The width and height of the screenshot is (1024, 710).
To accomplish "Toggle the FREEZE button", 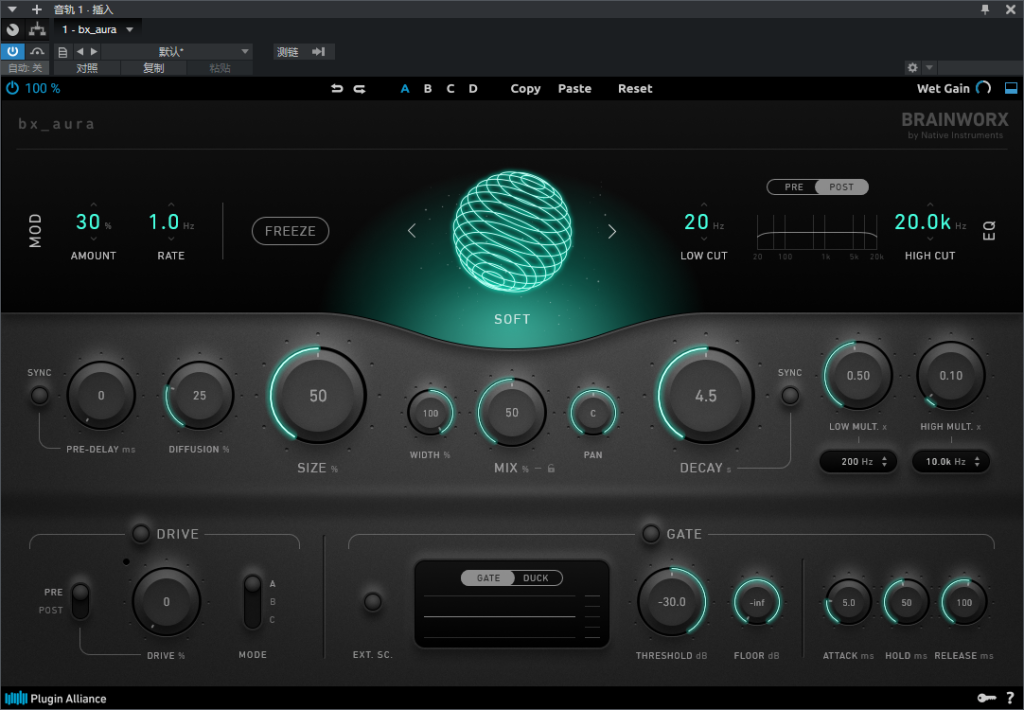I will (290, 231).
